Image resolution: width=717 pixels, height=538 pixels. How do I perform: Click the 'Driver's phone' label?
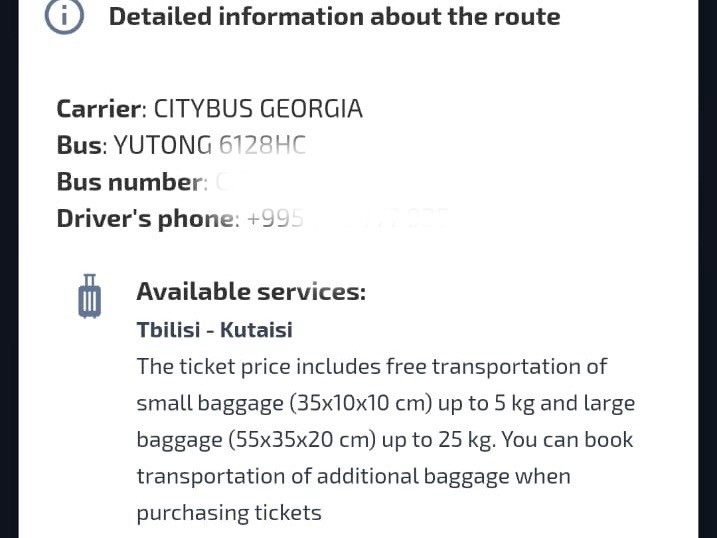click(146, 219)
